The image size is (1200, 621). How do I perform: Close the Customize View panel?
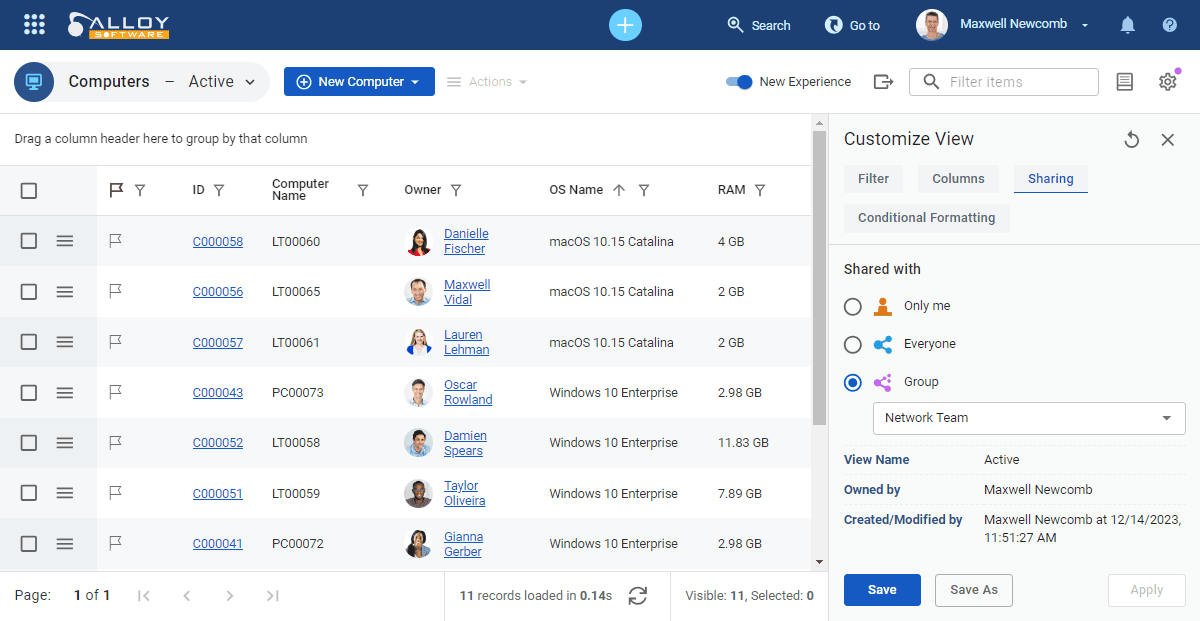tap(1168, 140)
